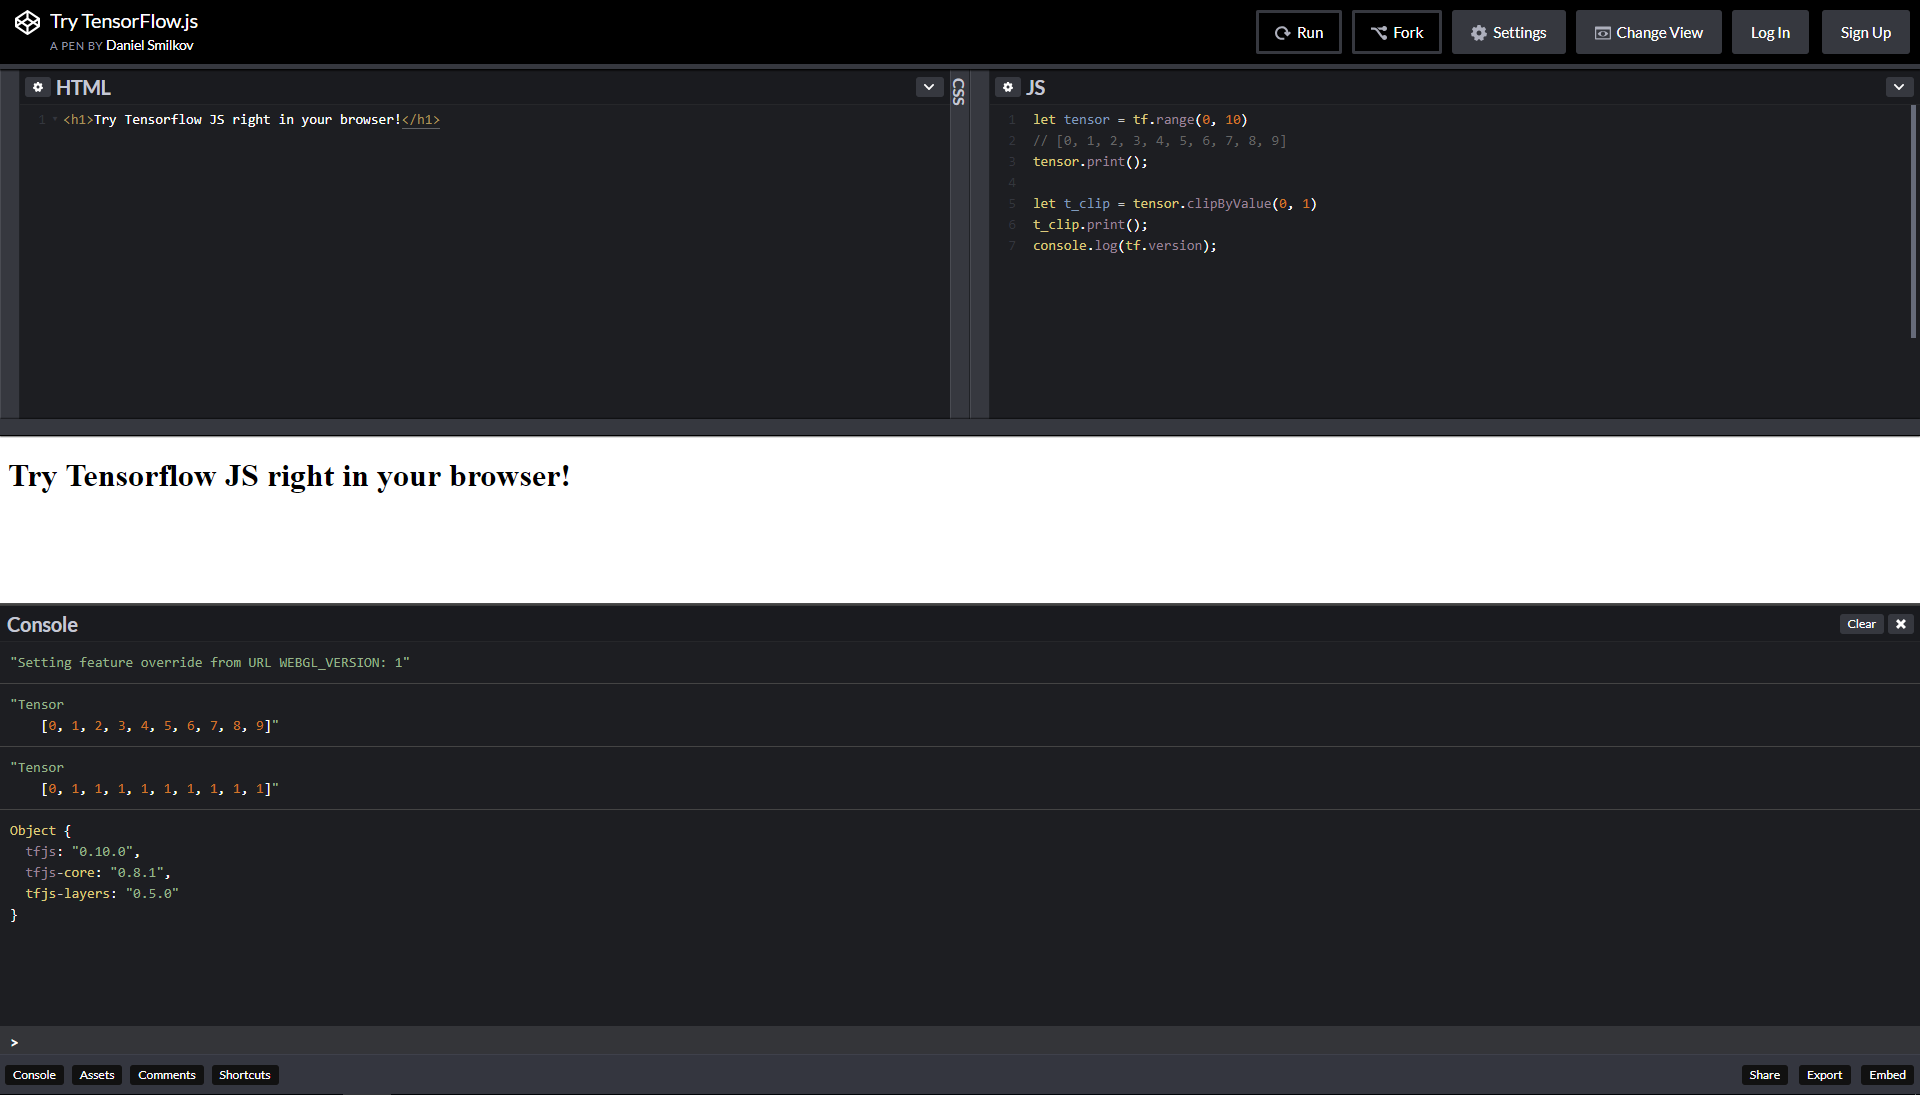Click the tfjs-layers "0.5.0" console entry
Screen dimensions: 1920x1095
point(102,894)
